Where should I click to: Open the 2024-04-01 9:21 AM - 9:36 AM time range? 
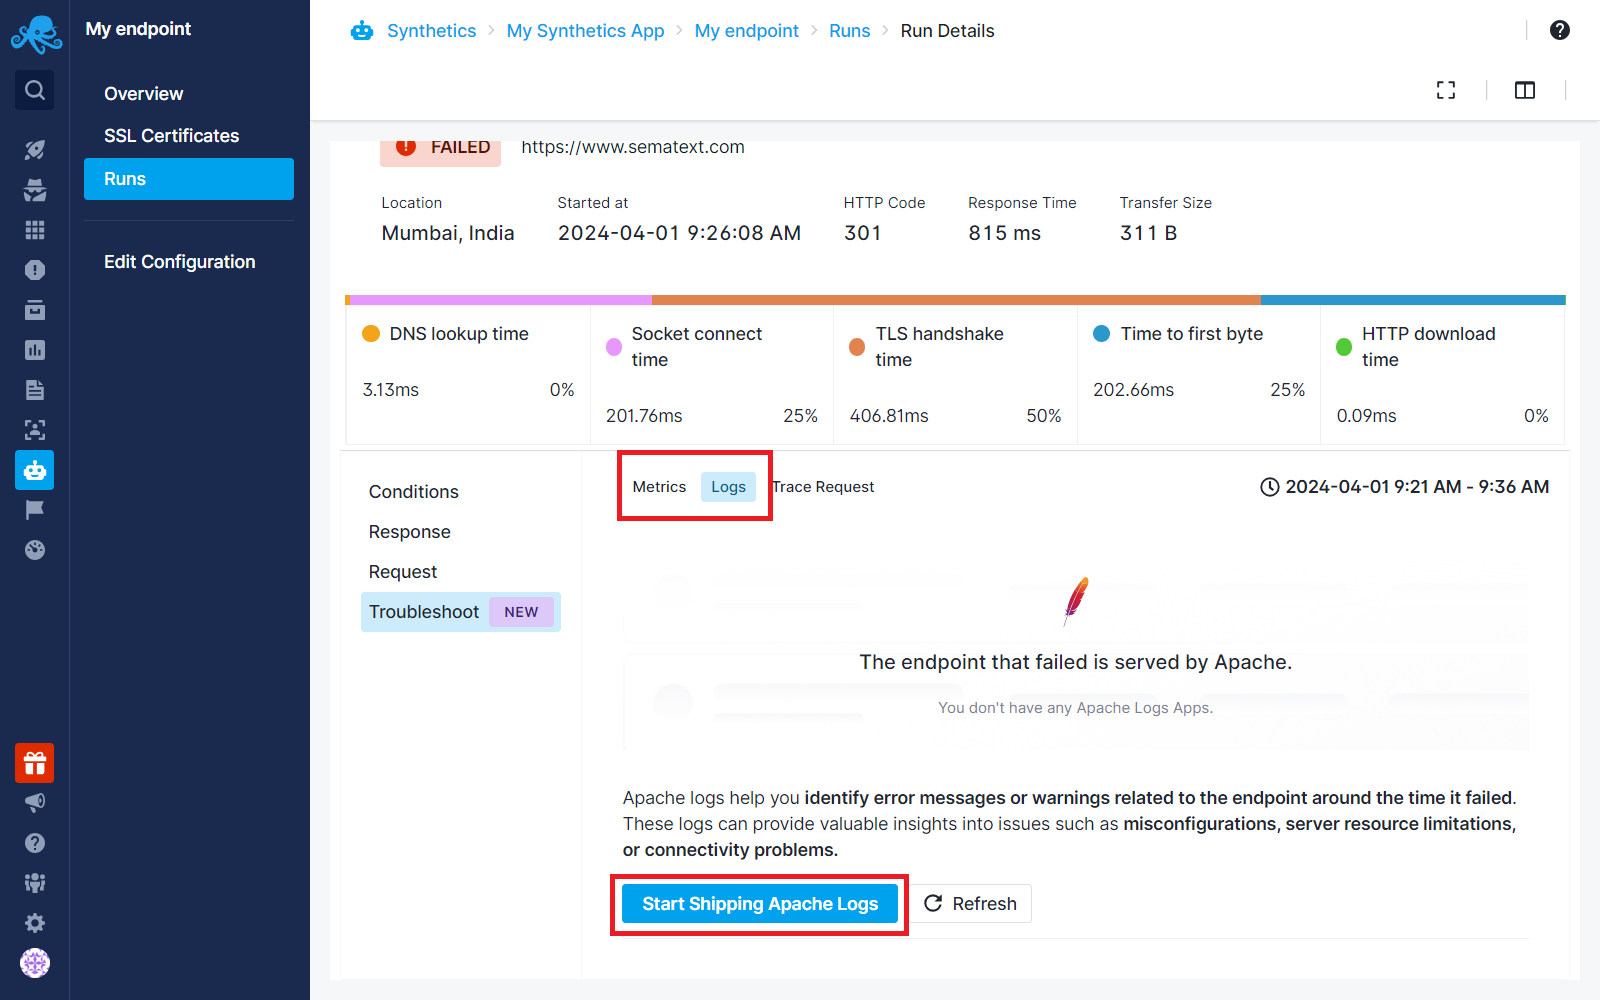1404,487
